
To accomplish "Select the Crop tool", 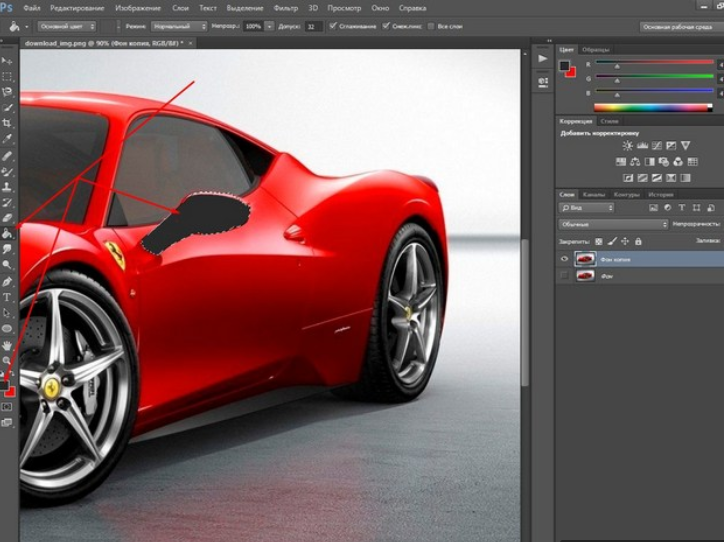I will pos(7,122).
